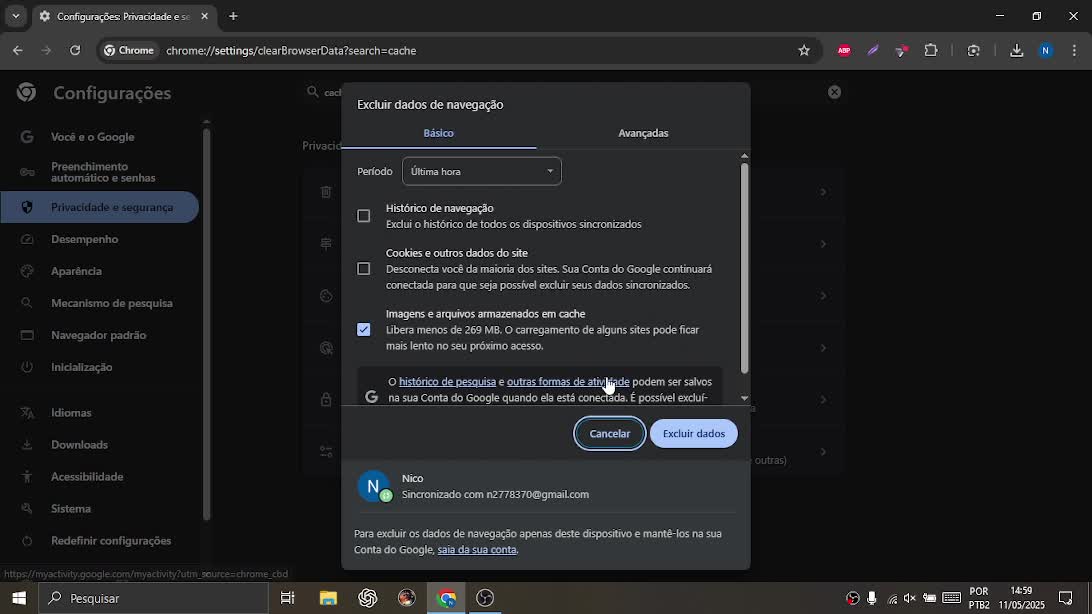Click the browser forward arrow
1092x614 pixels.
click(x=46, y=50)
